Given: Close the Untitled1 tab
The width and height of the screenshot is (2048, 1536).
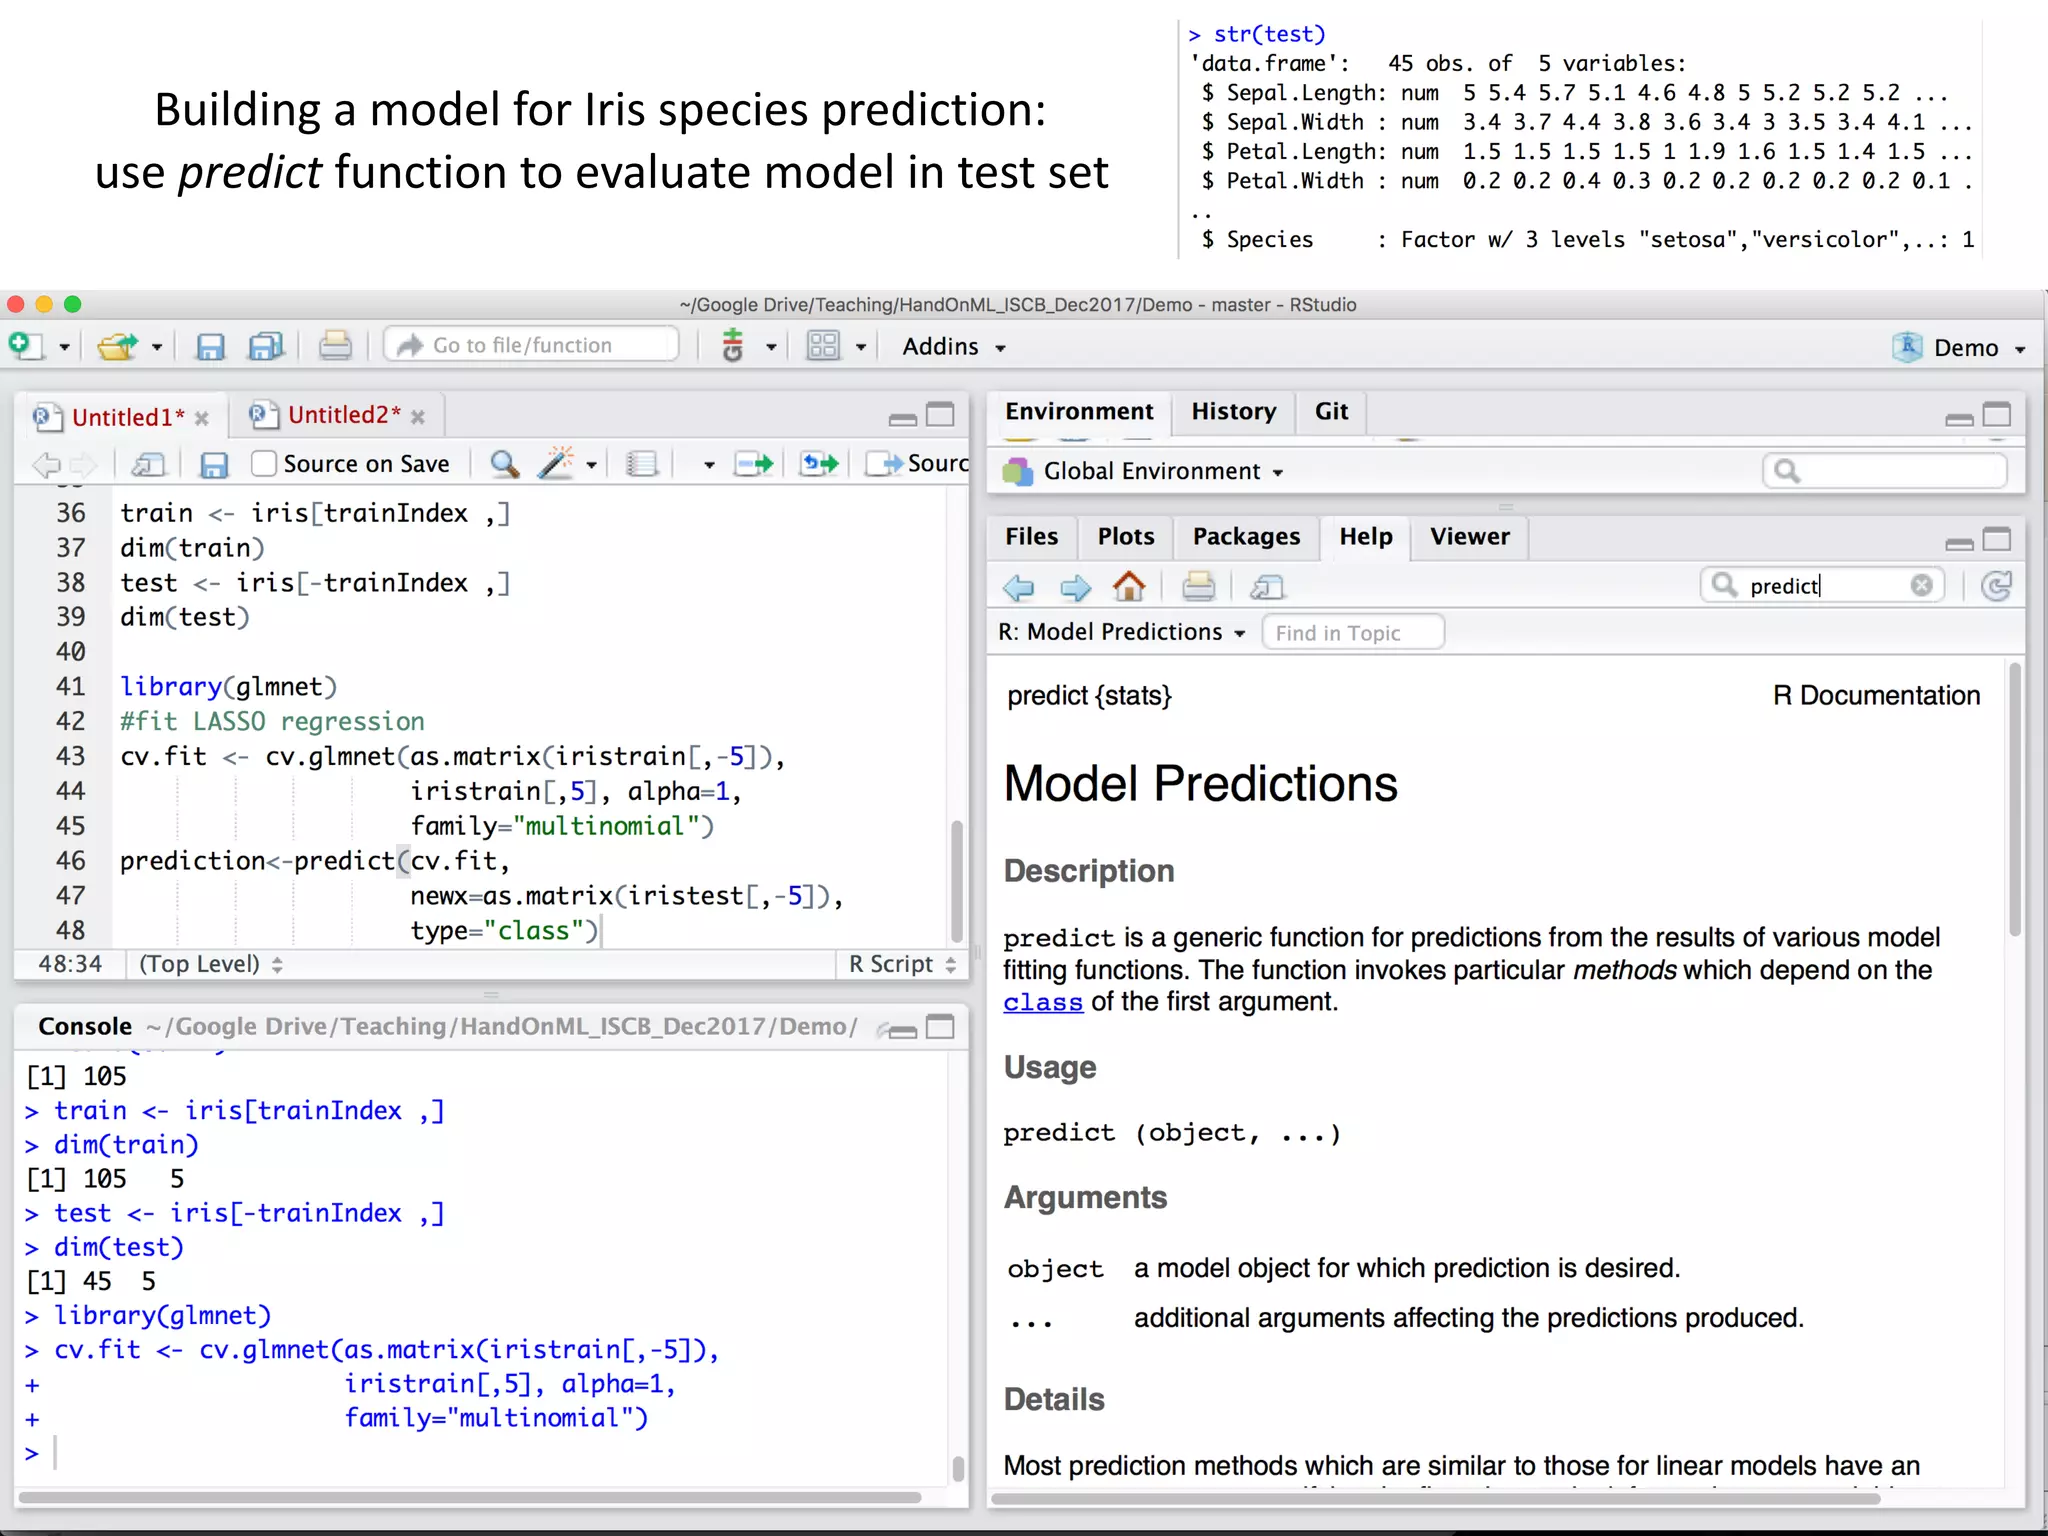Looking at the screenshot, I should click(x=202, y=418).
